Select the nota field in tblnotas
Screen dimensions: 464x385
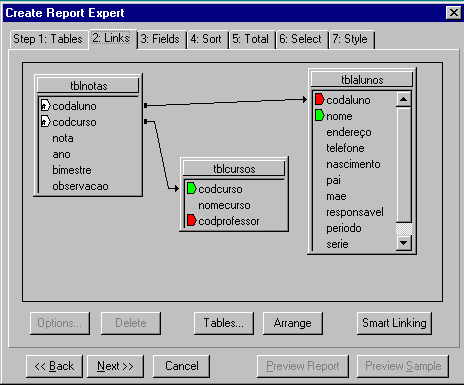pos(63,138)
